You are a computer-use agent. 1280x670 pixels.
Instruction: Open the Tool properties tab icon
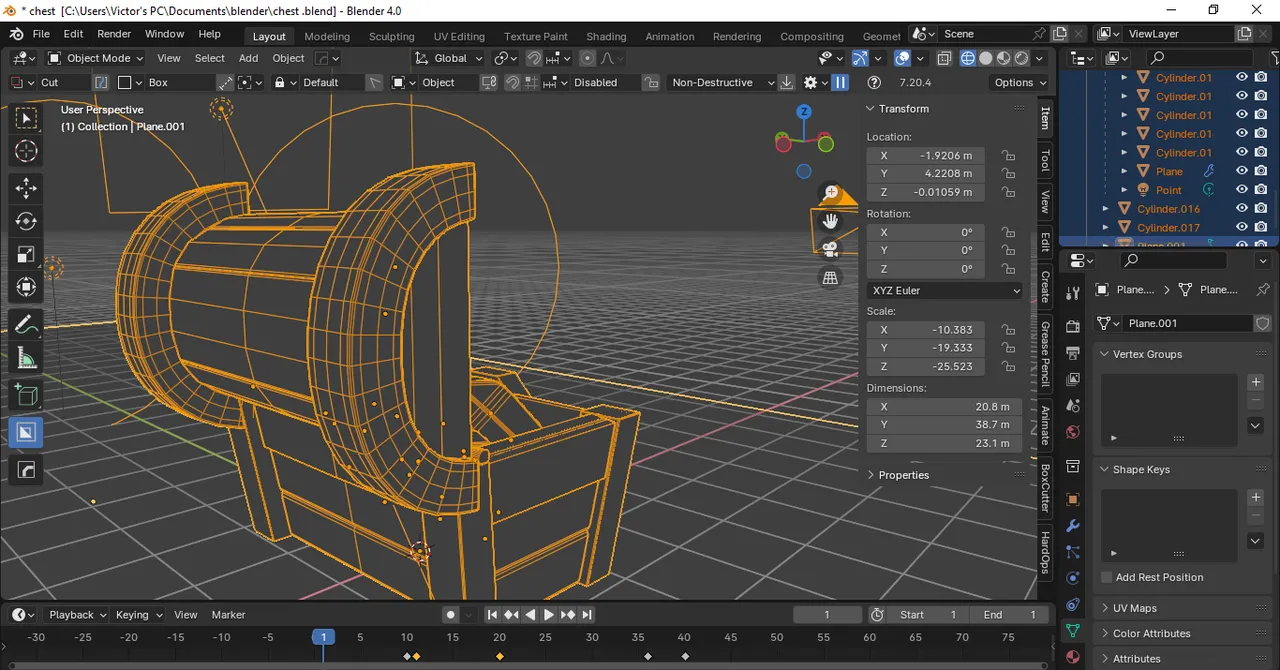[1073, 293]
